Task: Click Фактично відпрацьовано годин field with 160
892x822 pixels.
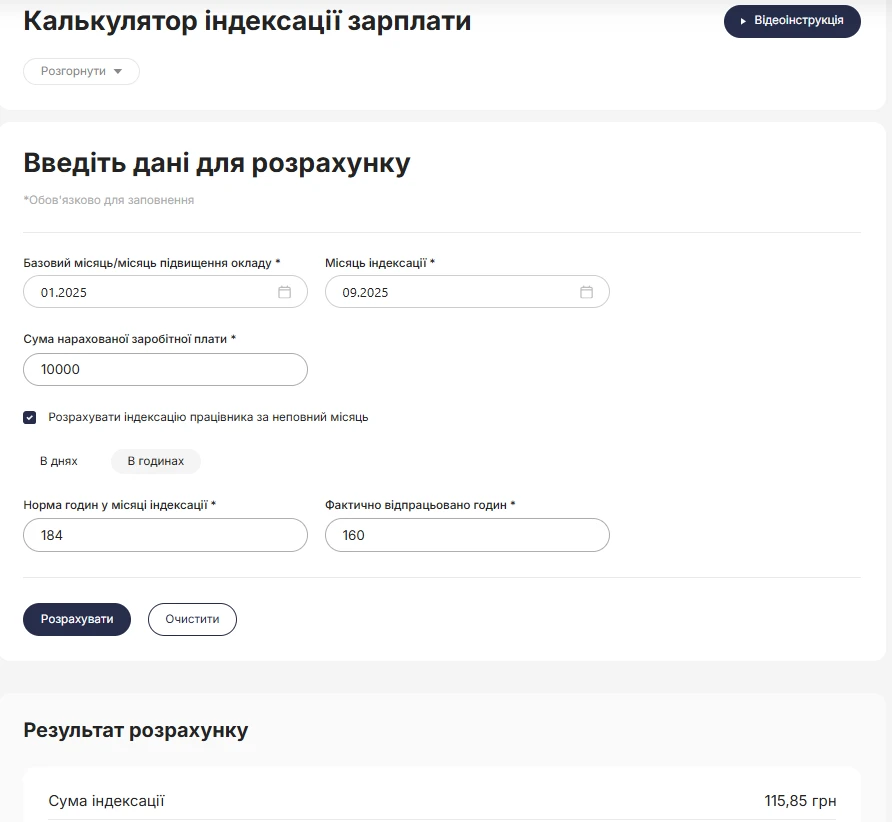Action: pyautogui.click(x=467, y=535)
